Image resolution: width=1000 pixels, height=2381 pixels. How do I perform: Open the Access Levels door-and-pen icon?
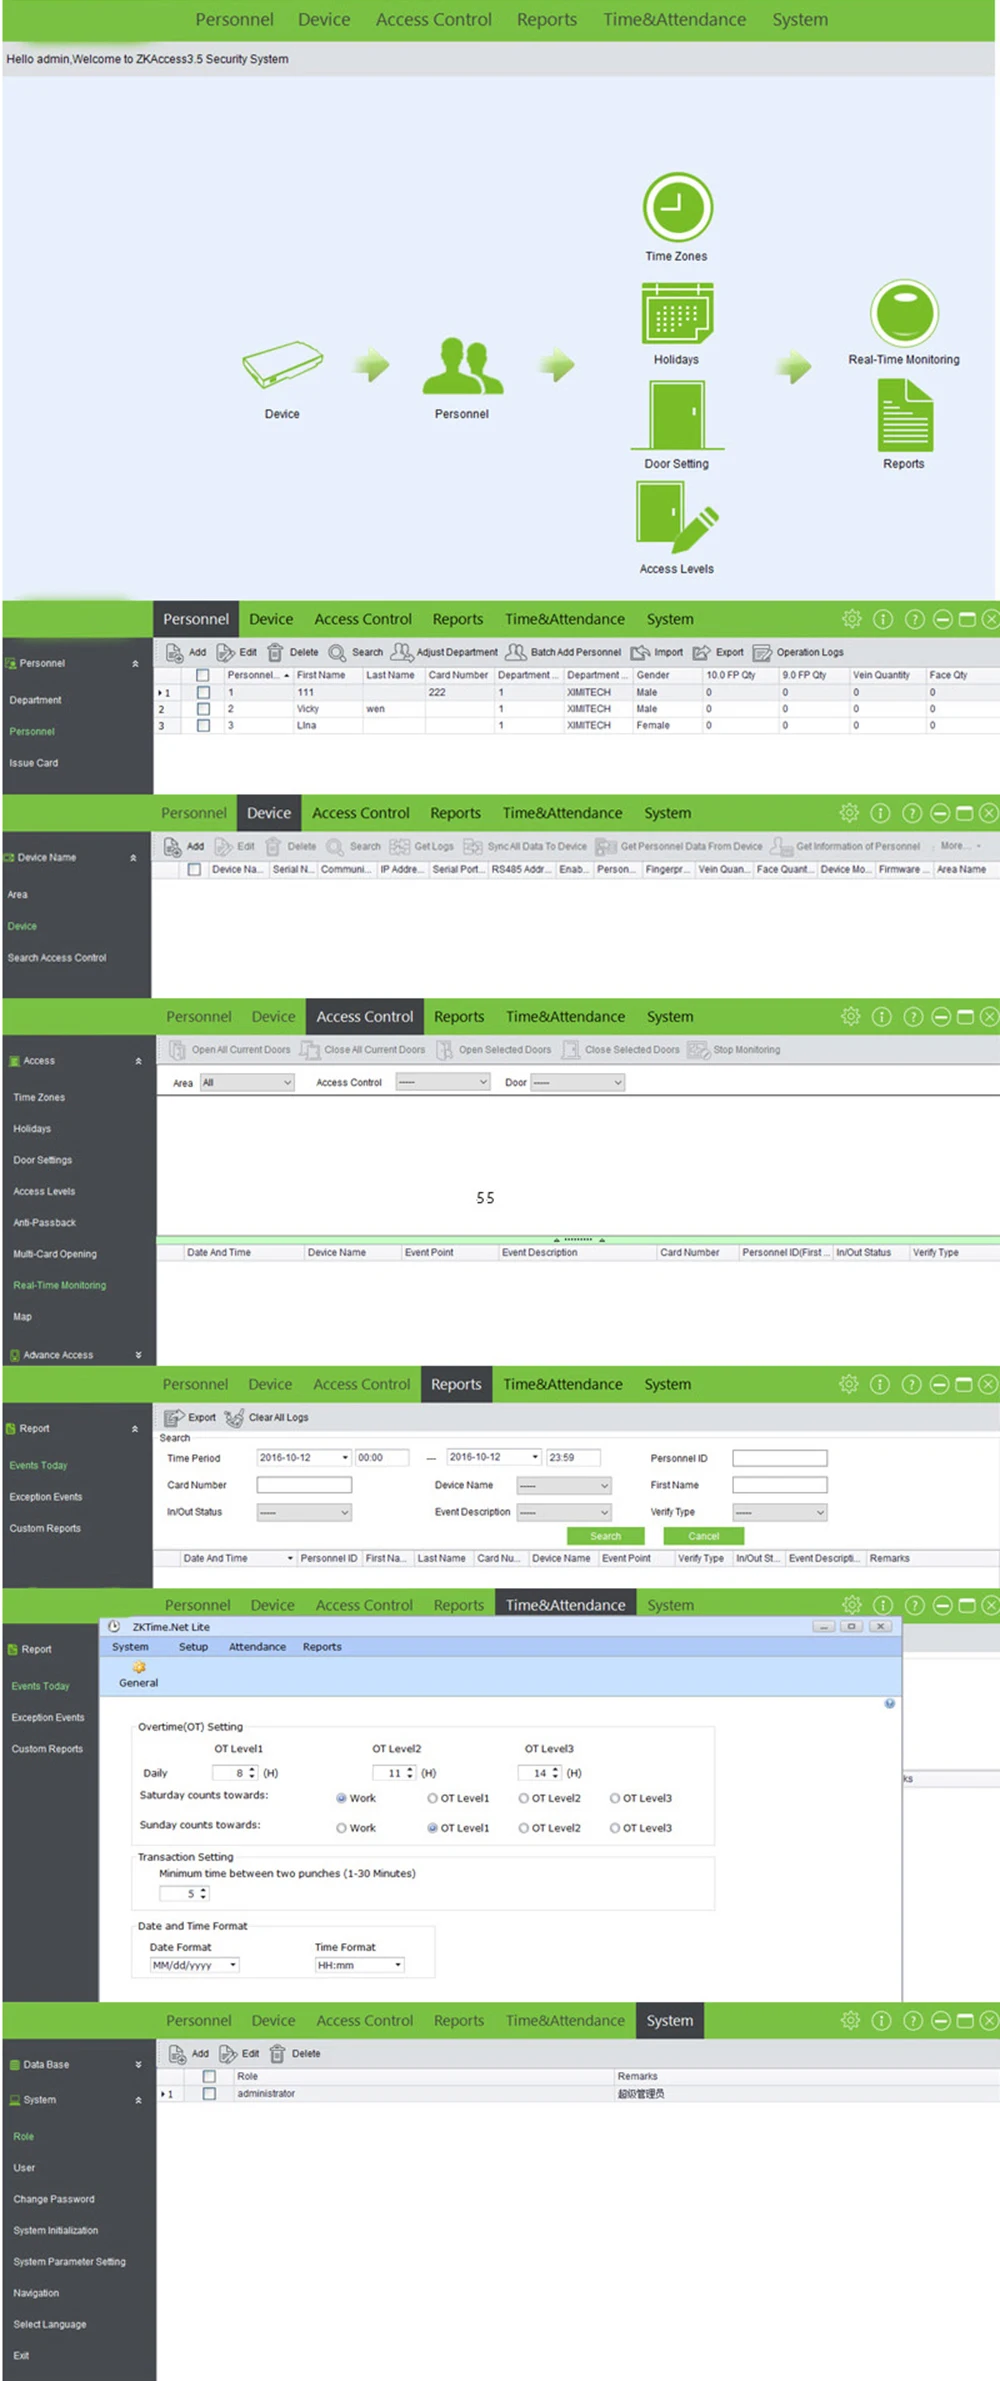[x=677, y=517]
